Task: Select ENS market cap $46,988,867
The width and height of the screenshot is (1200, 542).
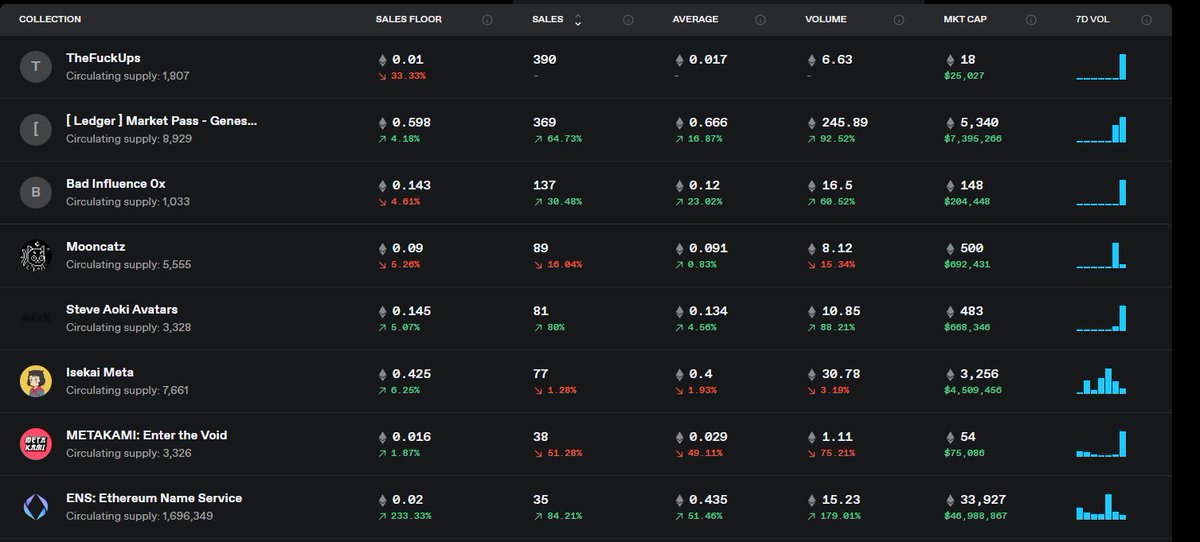Action: 975,516
